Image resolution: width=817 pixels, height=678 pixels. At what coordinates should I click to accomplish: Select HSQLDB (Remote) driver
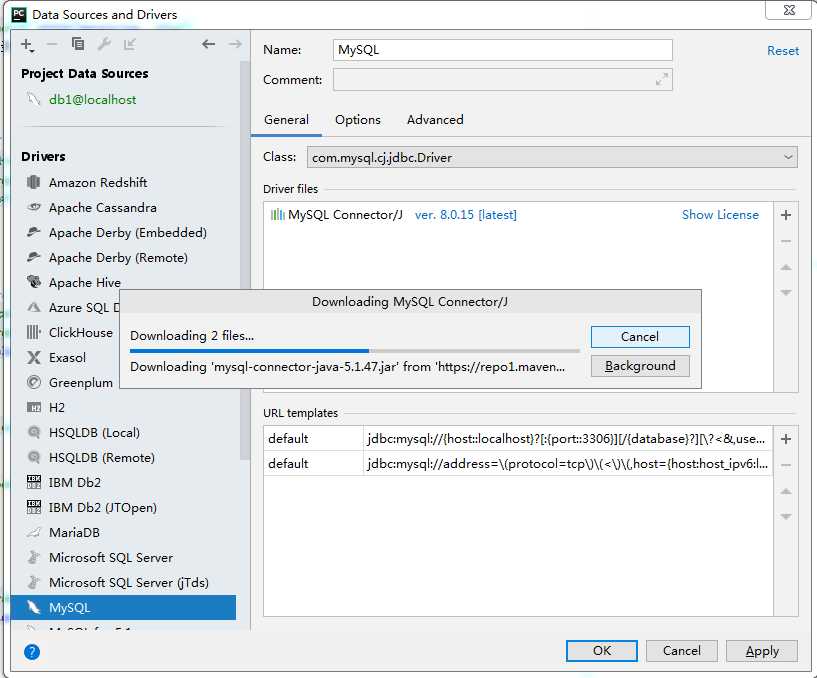point(102,458)
